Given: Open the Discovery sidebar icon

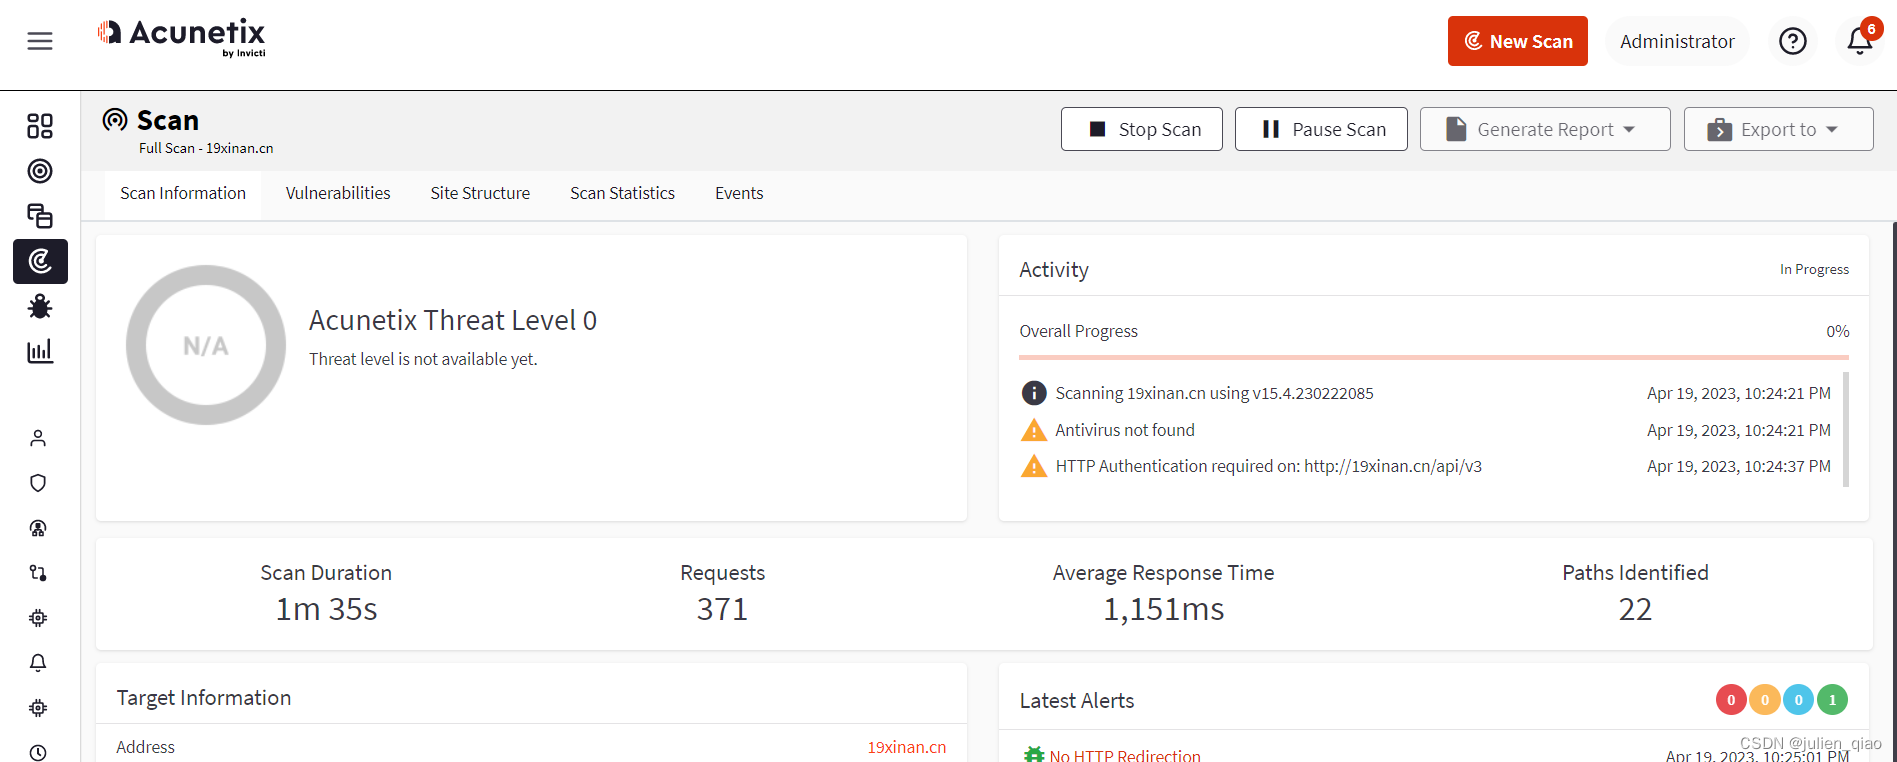Looking at the screenshot, I should point(40,216).
